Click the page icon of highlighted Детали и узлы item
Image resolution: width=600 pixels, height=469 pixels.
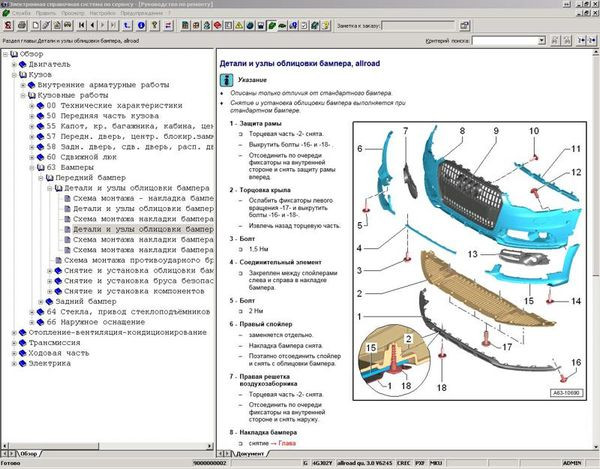point(66,229)
